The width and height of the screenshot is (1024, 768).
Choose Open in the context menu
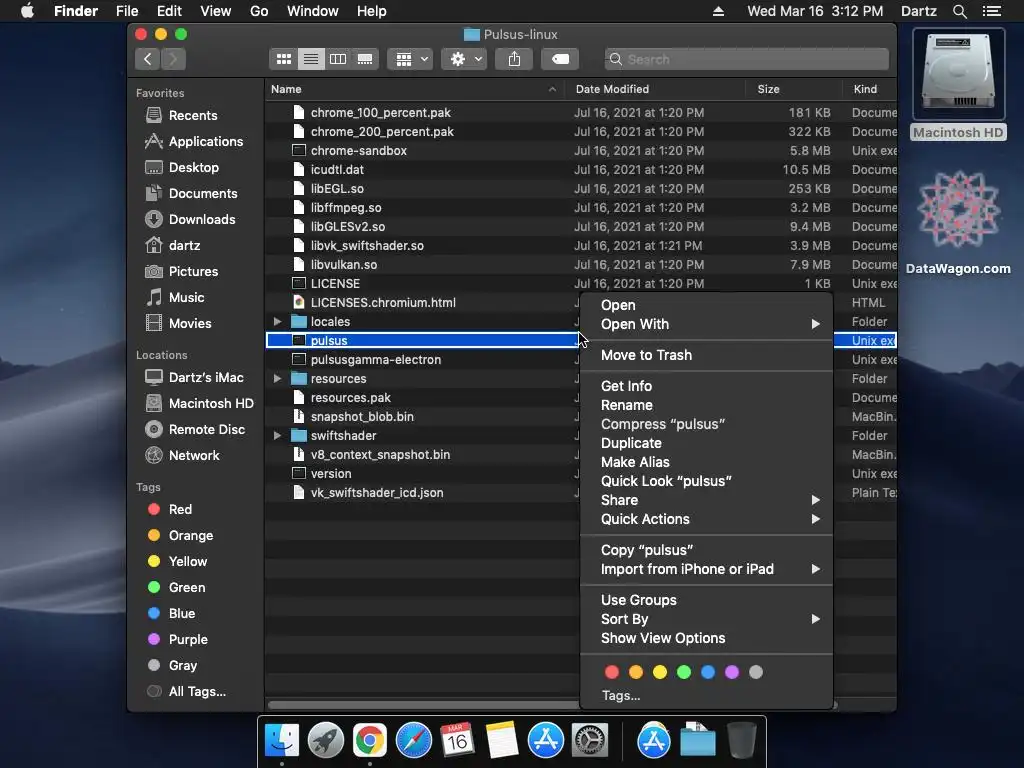pyautogui.click(x=707, y=305)
